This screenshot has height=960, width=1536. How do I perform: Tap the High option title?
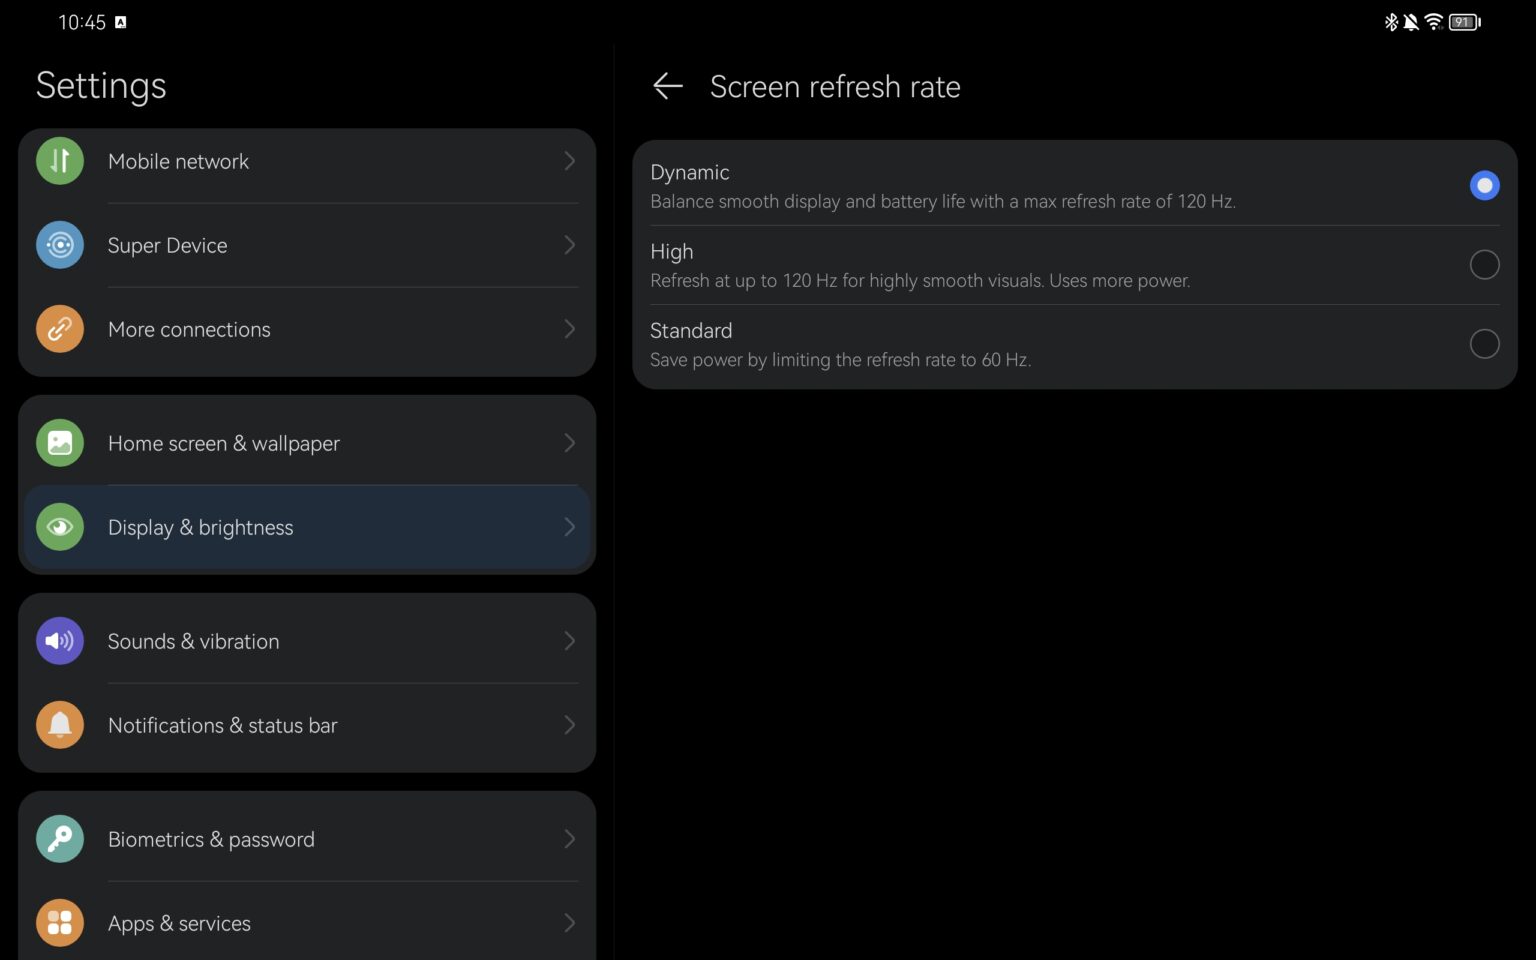[672, 252]
